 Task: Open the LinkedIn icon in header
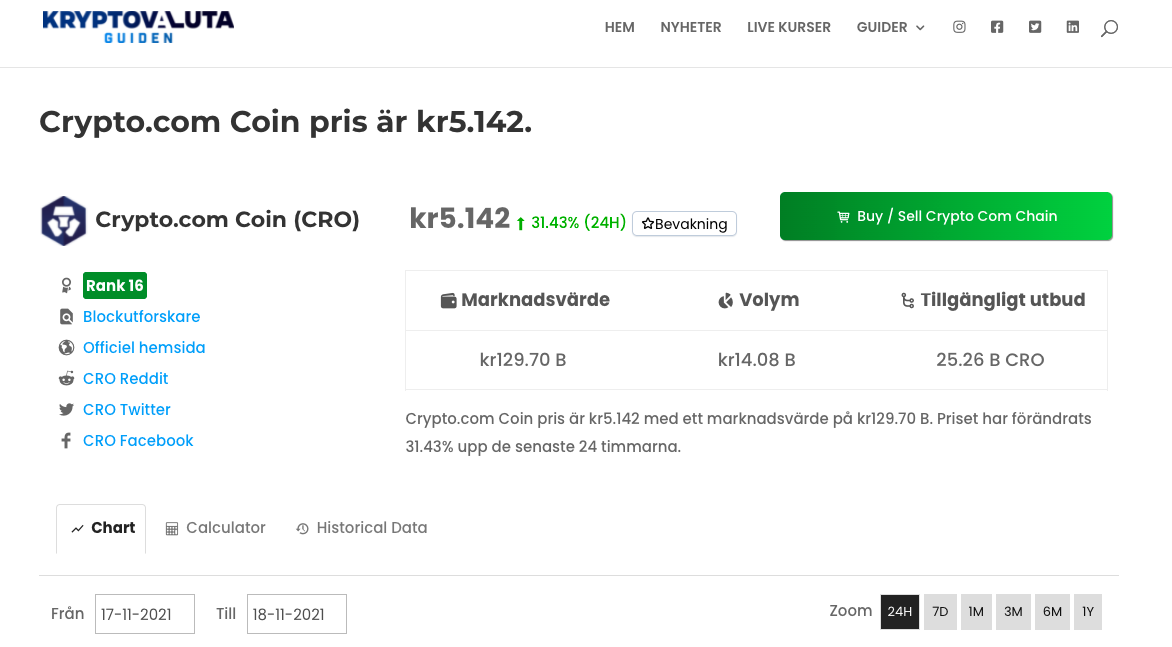(x=1073, y=27)
